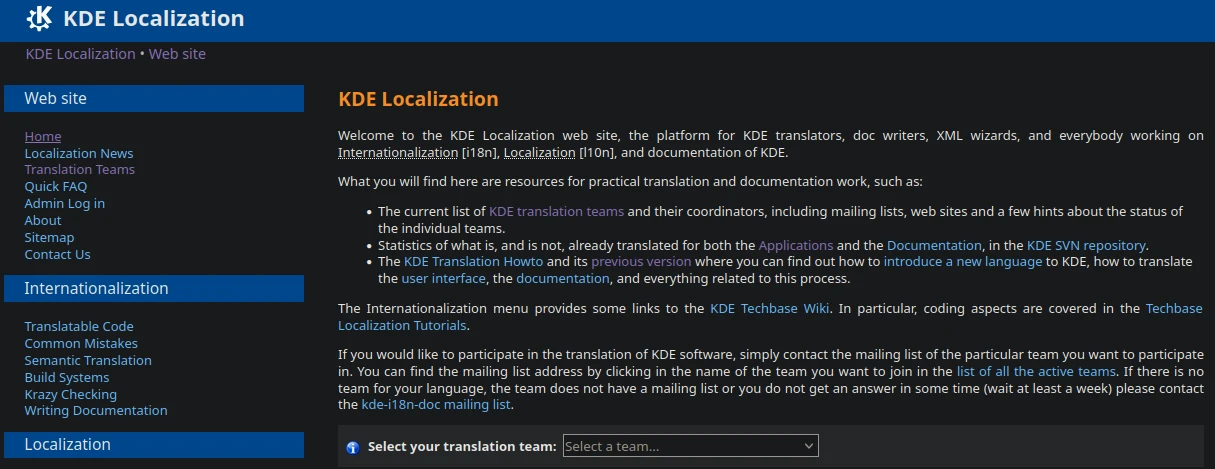1215x469 pixels.
Task: Open the Contact Us sidebar link
Action: (x=58, y=254)
